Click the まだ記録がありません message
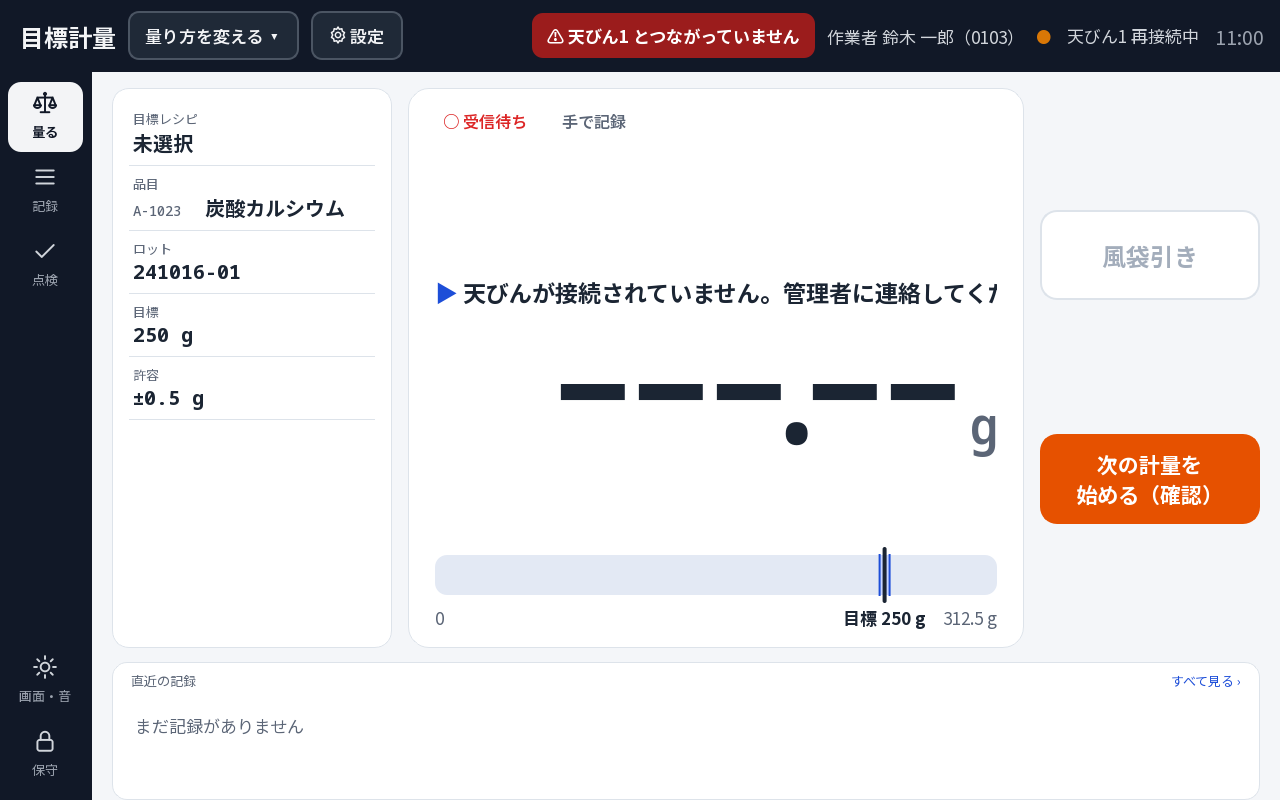This screenshot has width=1280, height=800. [219, 726]
